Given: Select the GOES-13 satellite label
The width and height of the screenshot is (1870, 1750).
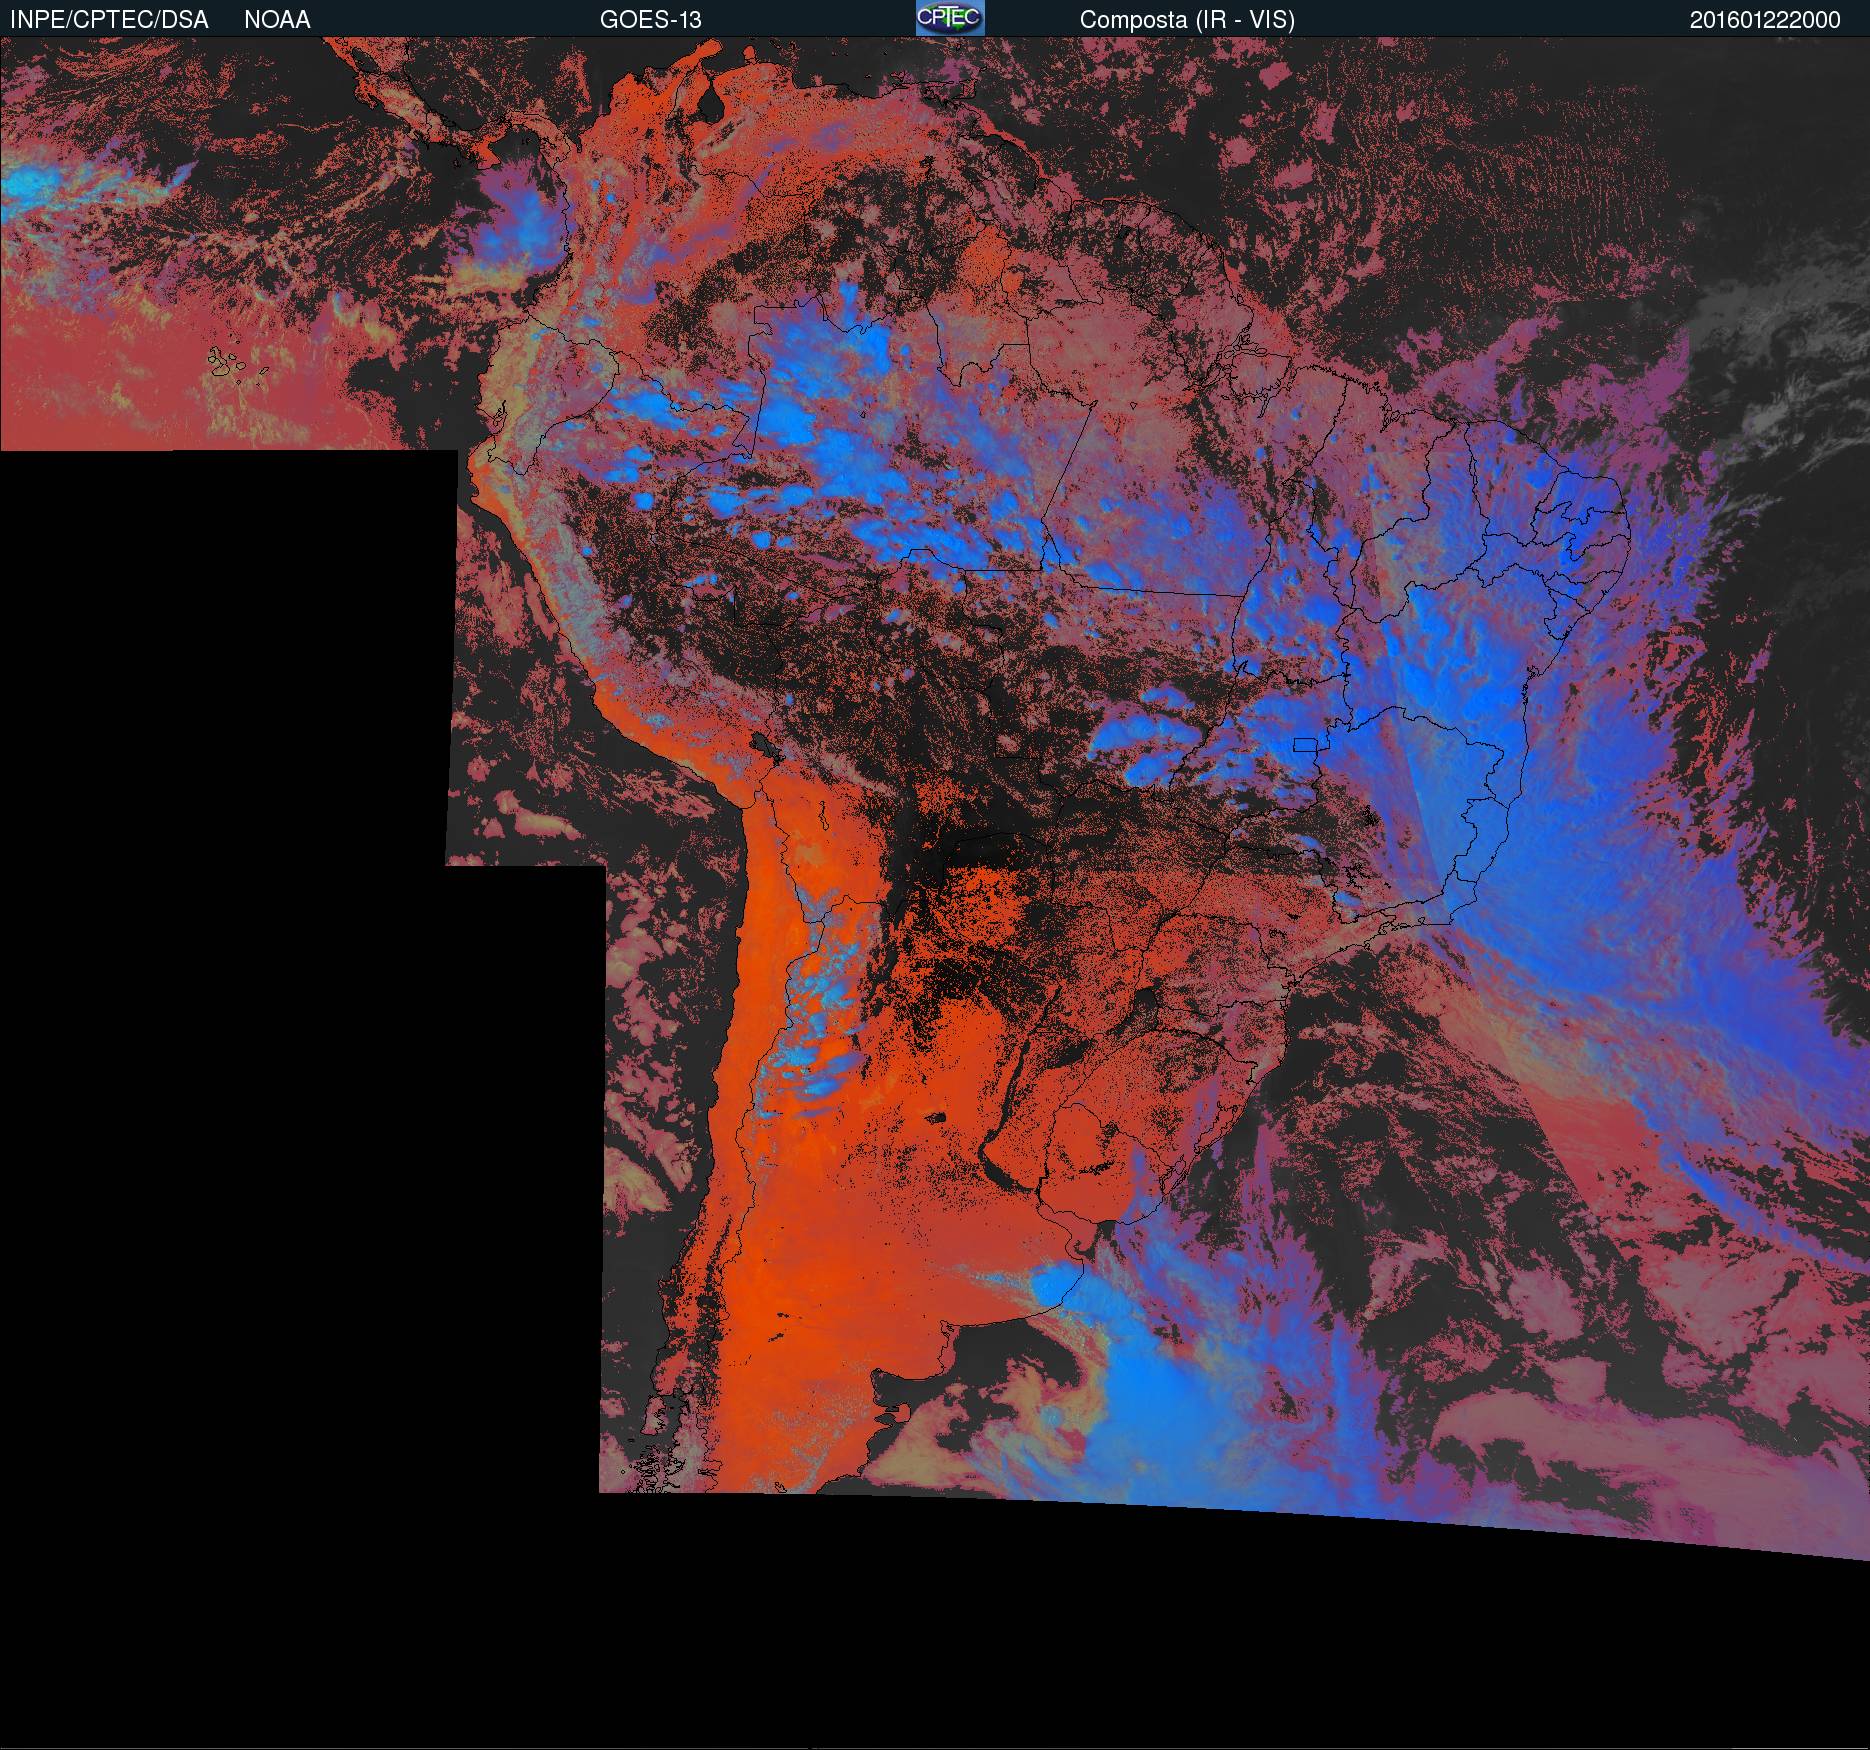Looking at the screenshot, I should pyautogui.click(x=650, y=20).
